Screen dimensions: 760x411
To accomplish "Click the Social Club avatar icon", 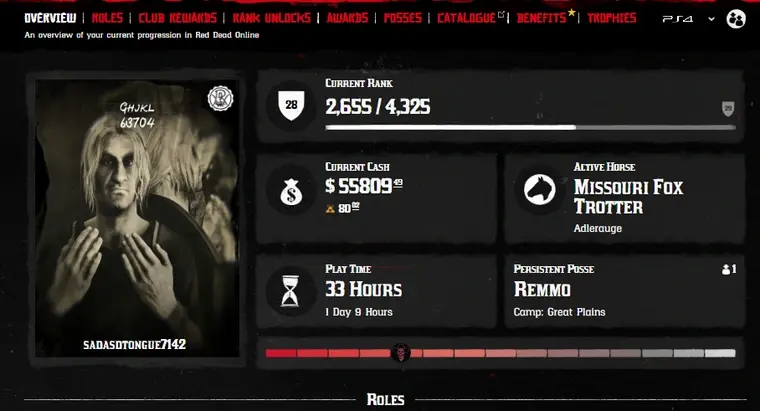I will point(736,19).
